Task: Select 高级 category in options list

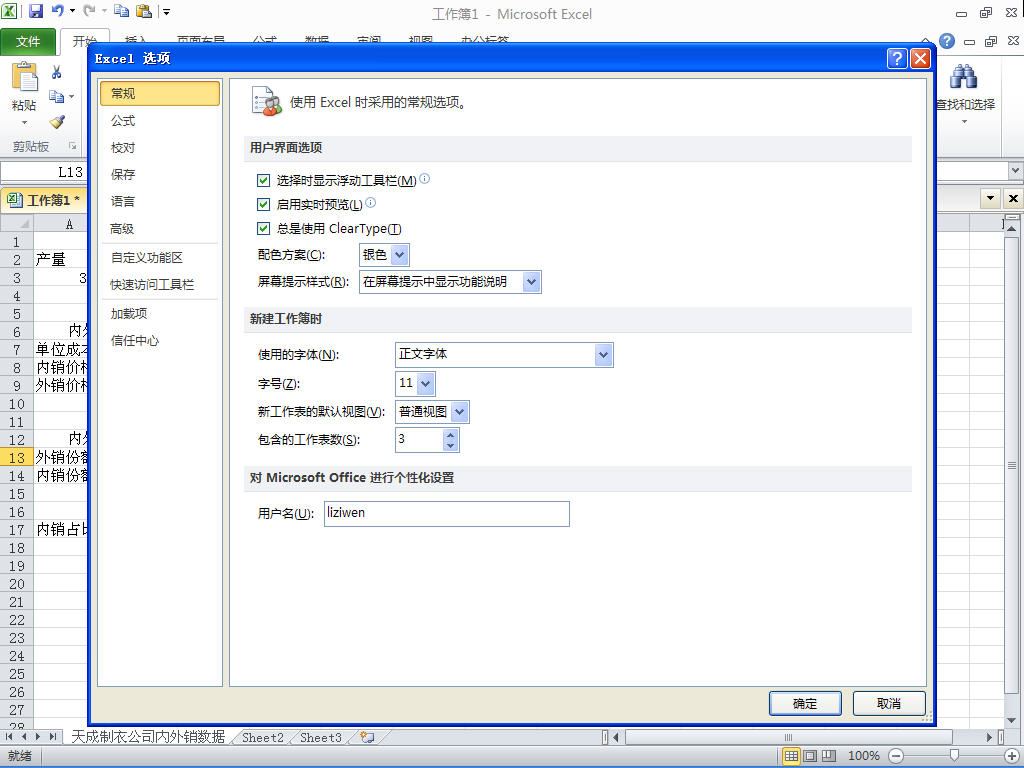Action: tap(160, 229)
